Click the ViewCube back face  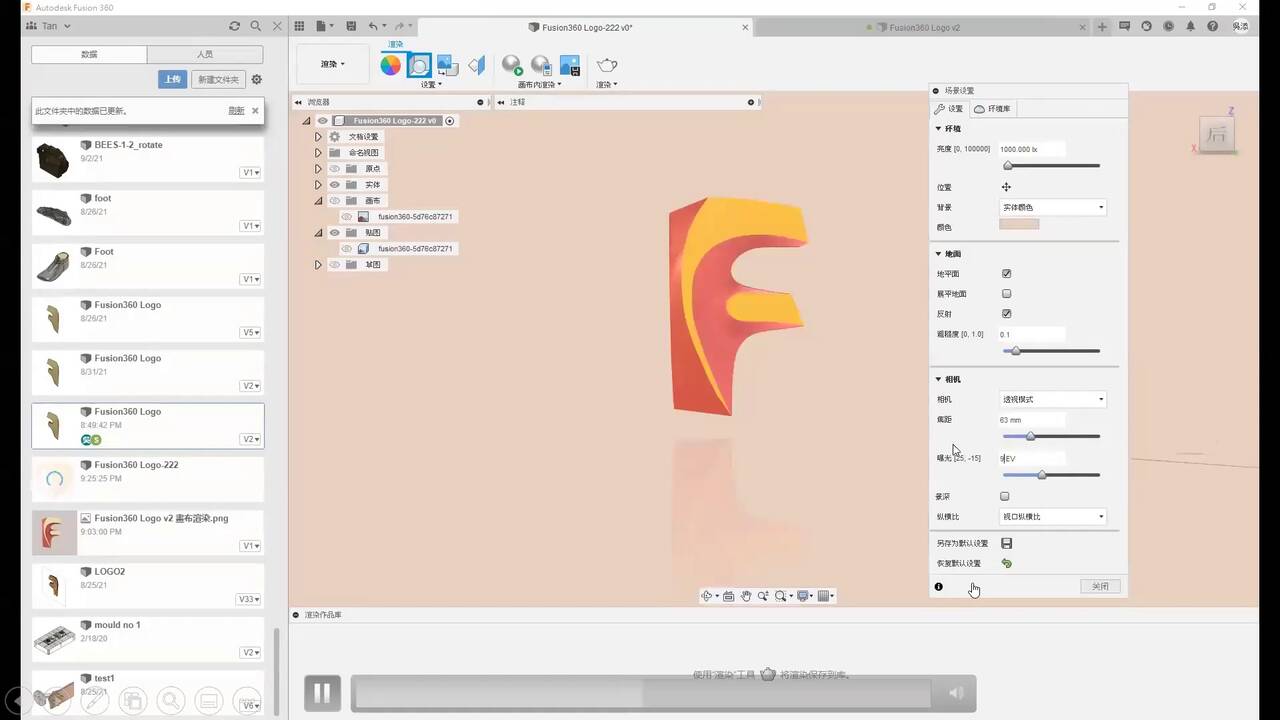pos(1217,134)
